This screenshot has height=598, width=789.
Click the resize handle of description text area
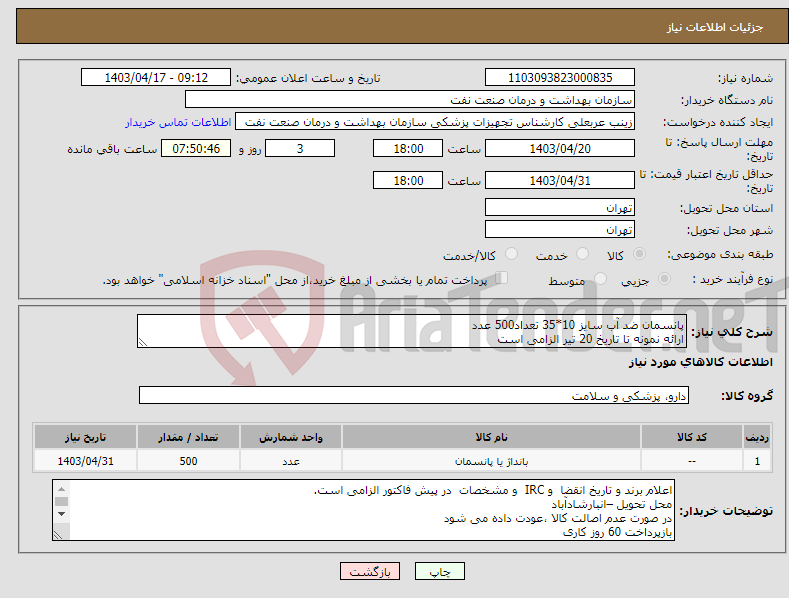[143, 342]
